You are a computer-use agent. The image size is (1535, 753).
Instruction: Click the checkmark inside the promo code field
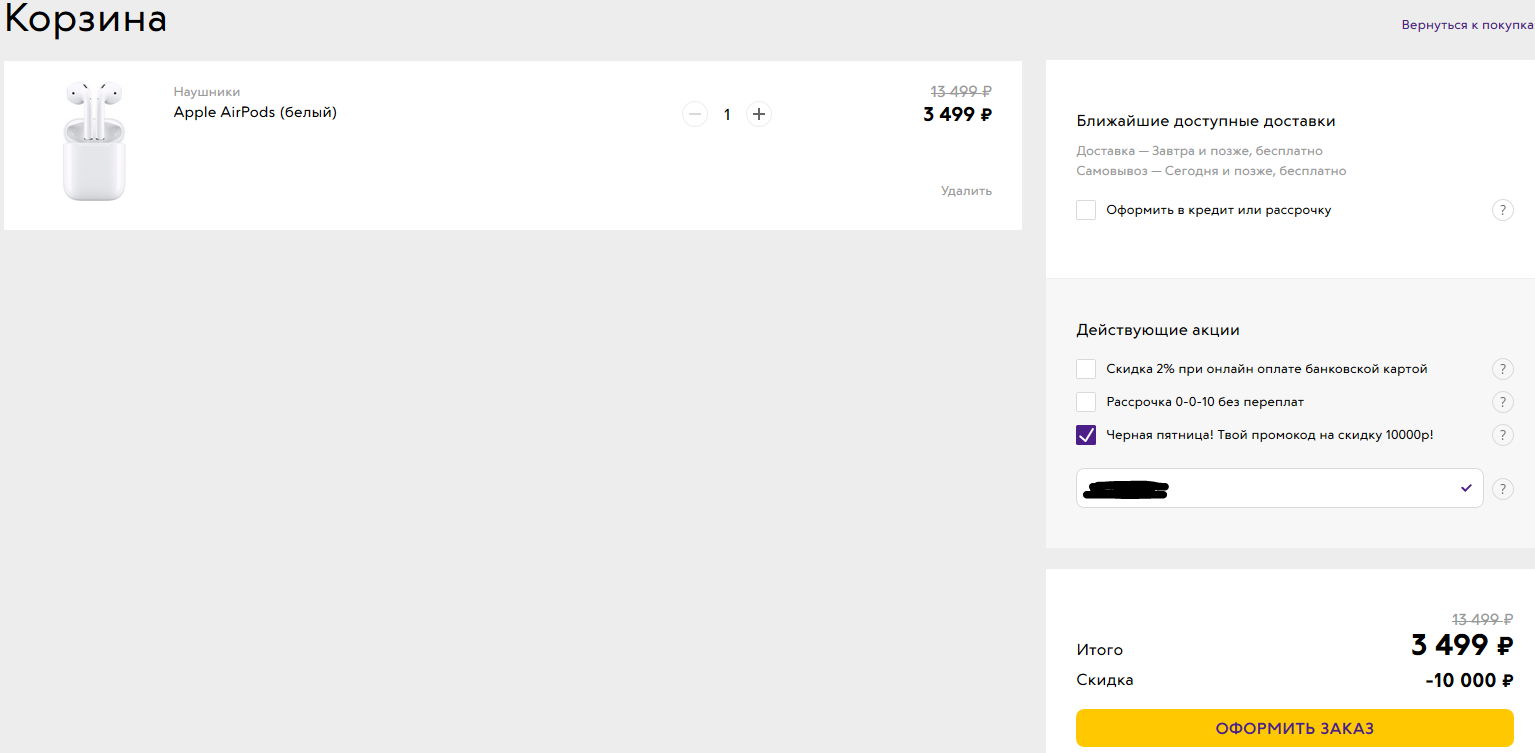point(1466,488)
